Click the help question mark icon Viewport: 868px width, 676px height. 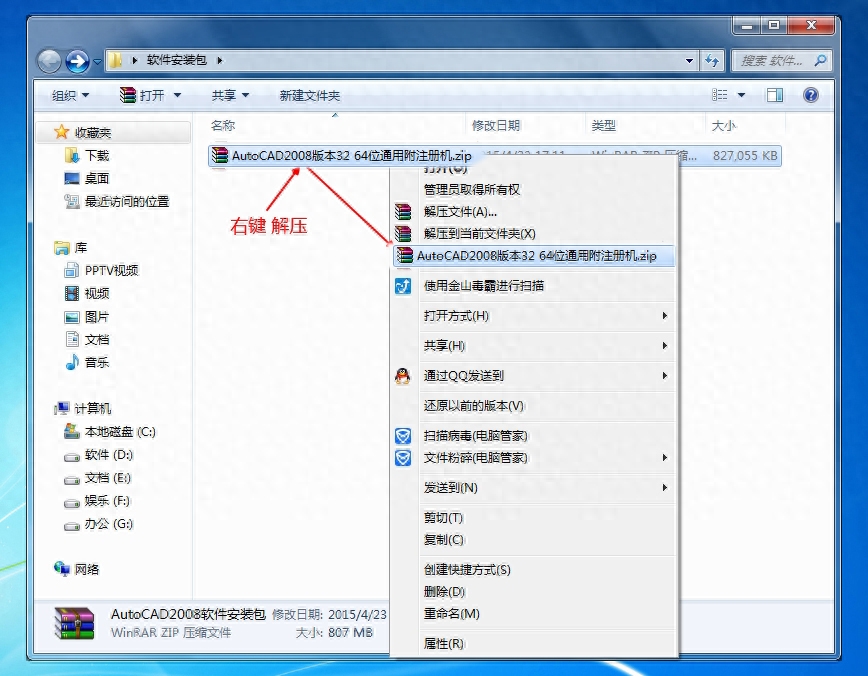click(x=810, y=95)
